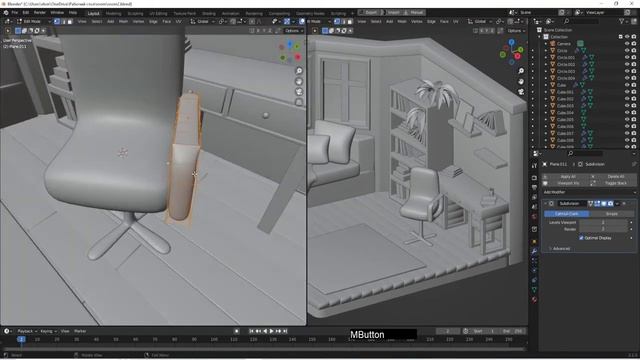Select Simple subdivision type
This screenshot has height=360, width=640.
pyautogui.click(x=611, y=214)
